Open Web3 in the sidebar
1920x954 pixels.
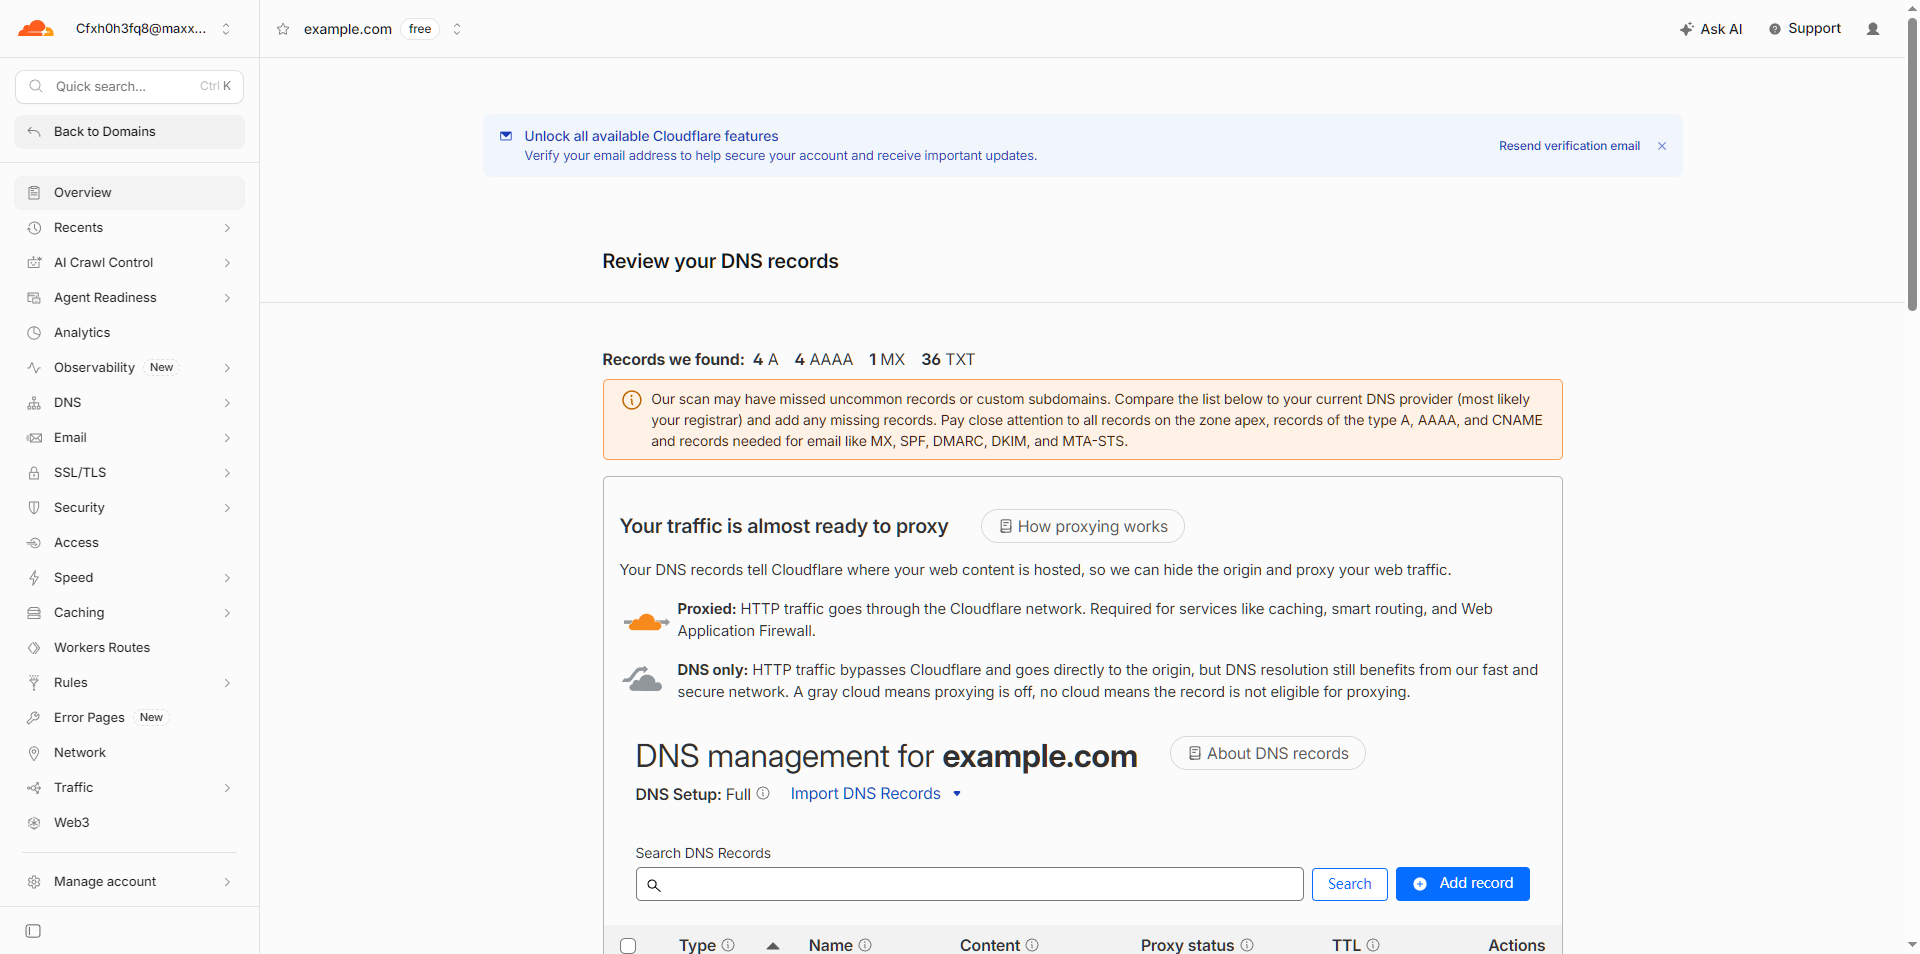point(129,823)
